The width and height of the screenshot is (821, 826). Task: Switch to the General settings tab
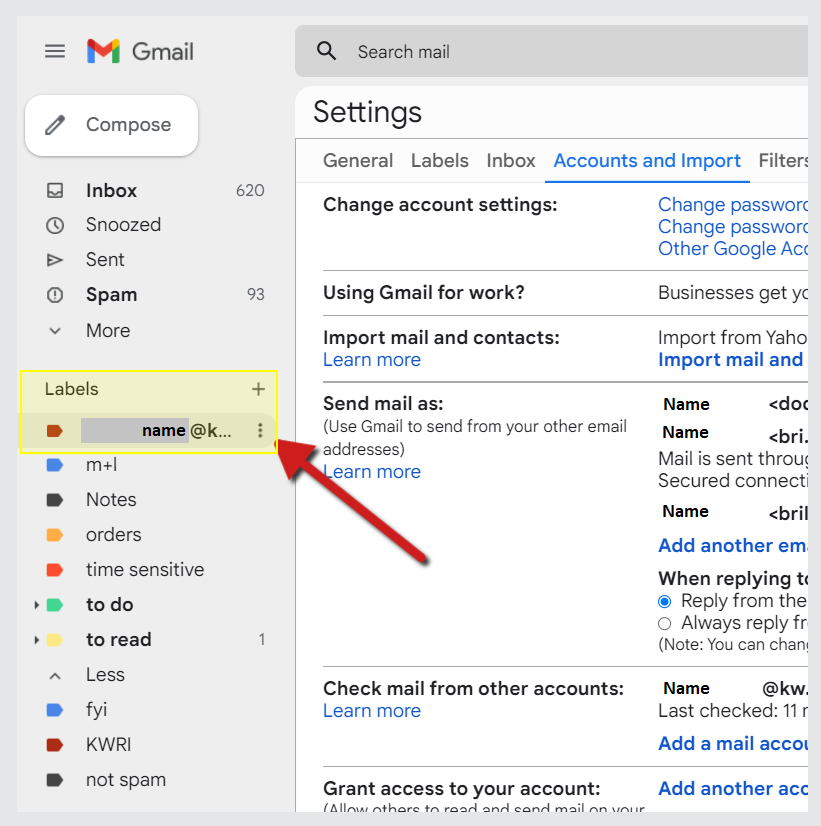tap(358, 161)
